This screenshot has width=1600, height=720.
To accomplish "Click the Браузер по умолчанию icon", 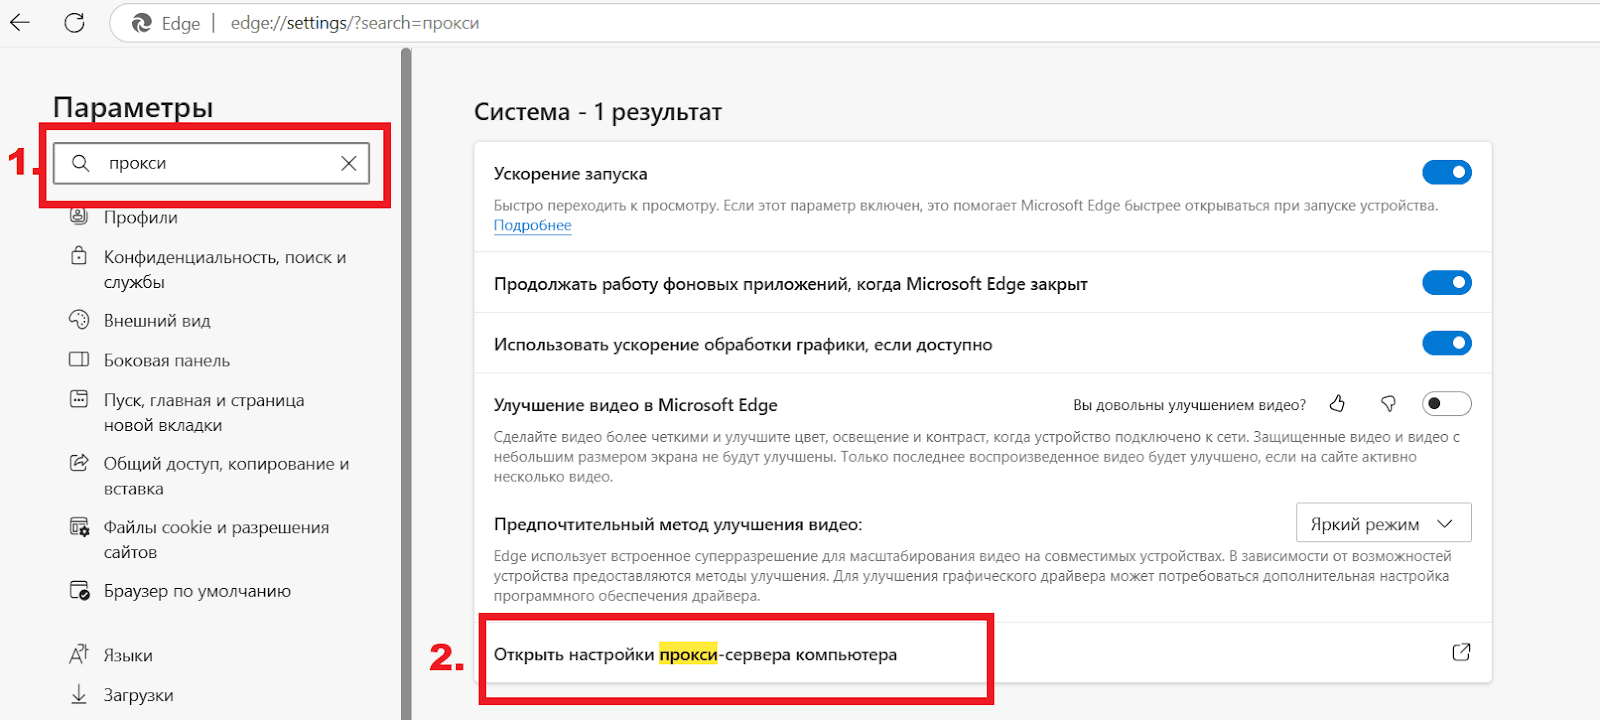I will coord(79,590).
